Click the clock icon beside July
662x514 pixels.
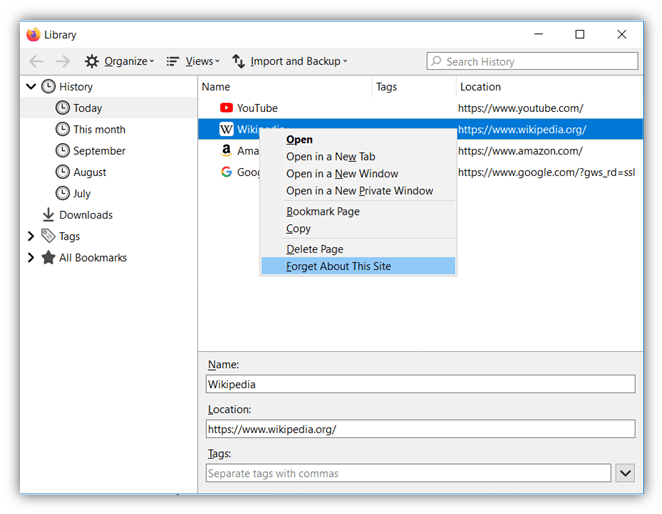tap(62, 193)
